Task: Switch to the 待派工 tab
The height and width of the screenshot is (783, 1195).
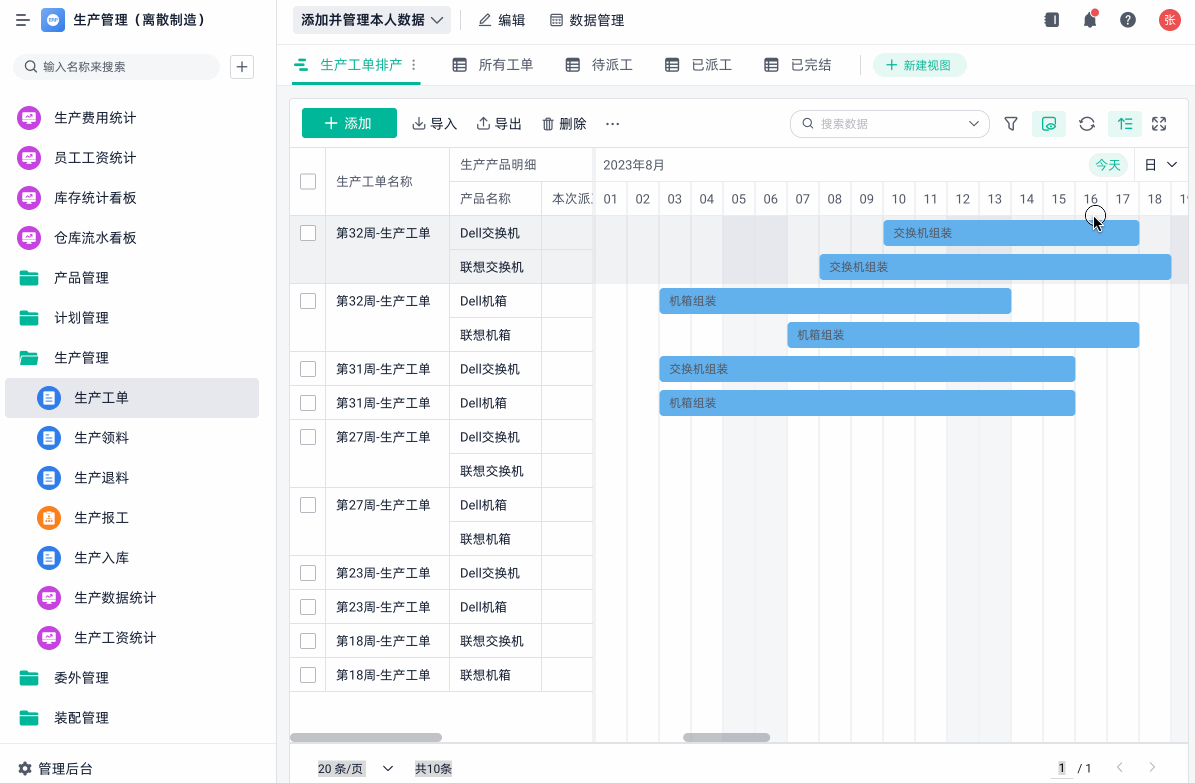Action: point(599,65)
